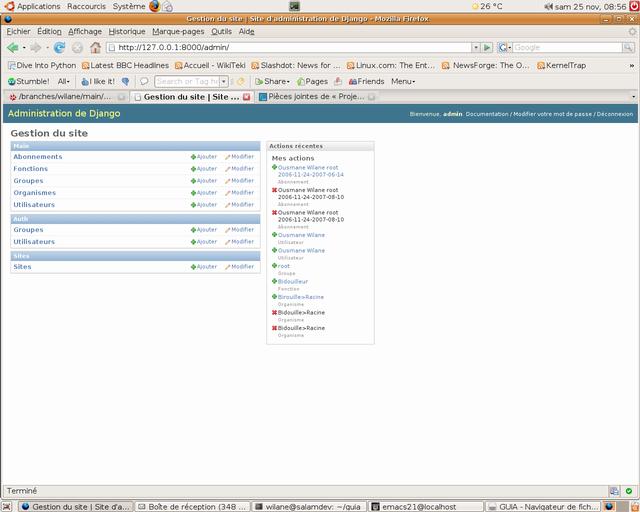Click the speech bubble review icon
Screen dimensions: 640x512
click(144, 81)
